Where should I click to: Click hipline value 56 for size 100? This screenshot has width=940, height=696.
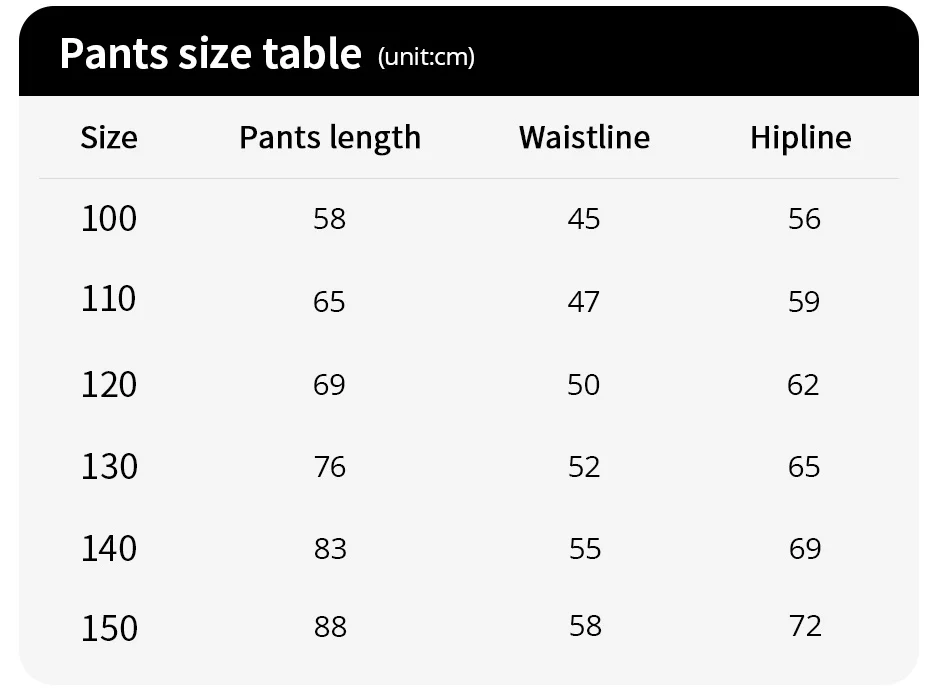point(804,219)
